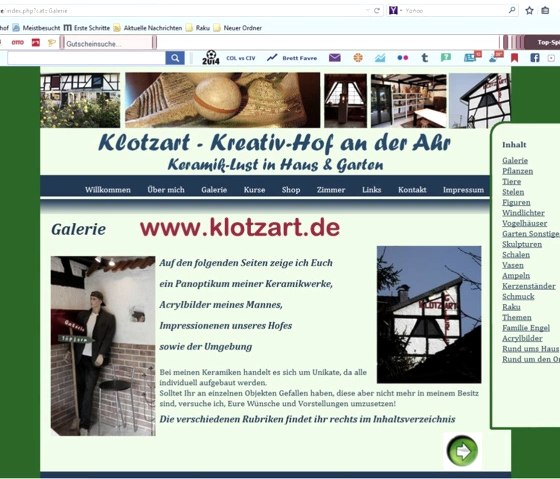Focus the Gutscheinsuche input field
560x479 pixels.
click(x=108, y=44)
